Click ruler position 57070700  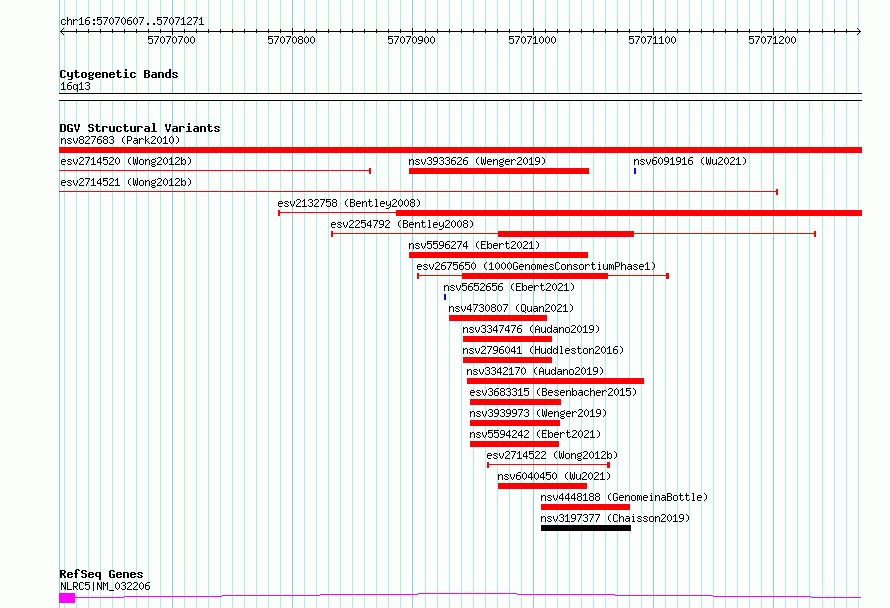point(171,40)
